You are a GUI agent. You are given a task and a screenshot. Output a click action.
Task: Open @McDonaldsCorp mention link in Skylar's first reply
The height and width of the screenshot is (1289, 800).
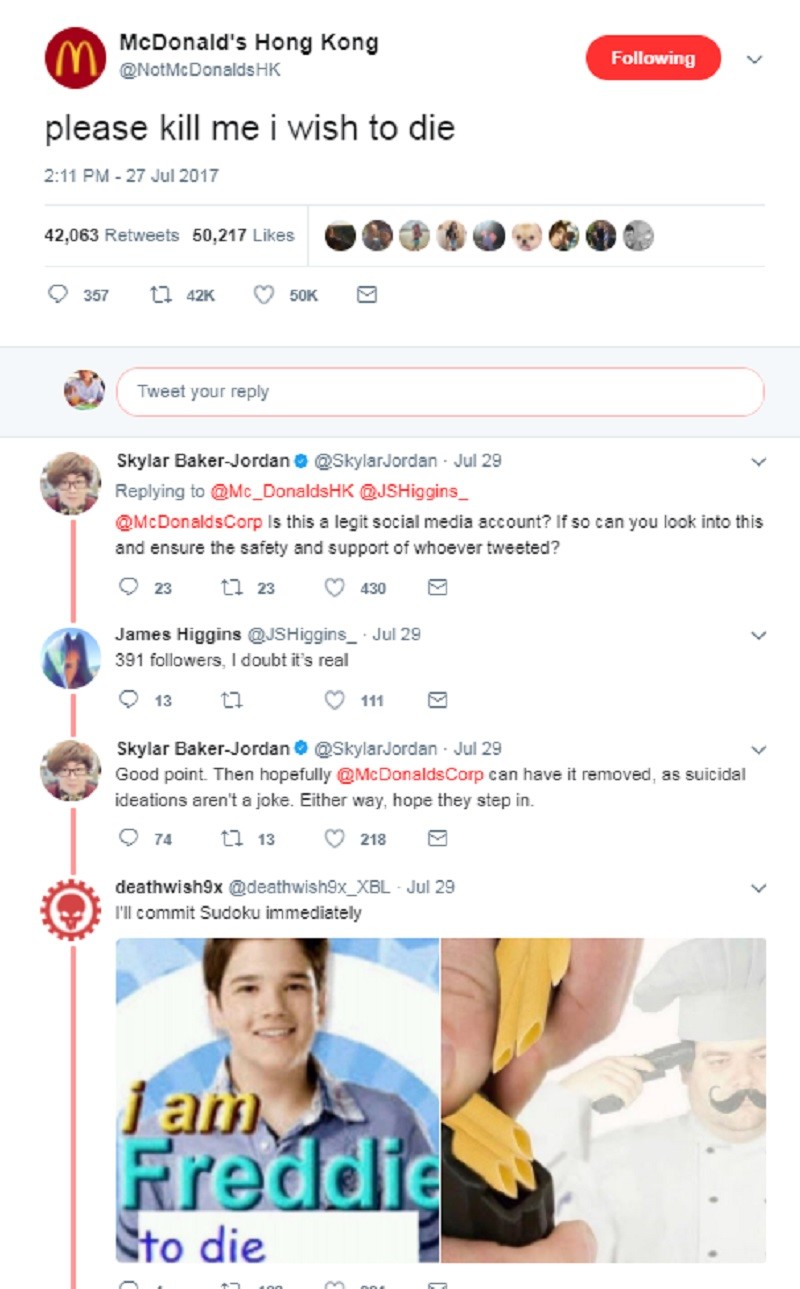click(x=188, y=522)
